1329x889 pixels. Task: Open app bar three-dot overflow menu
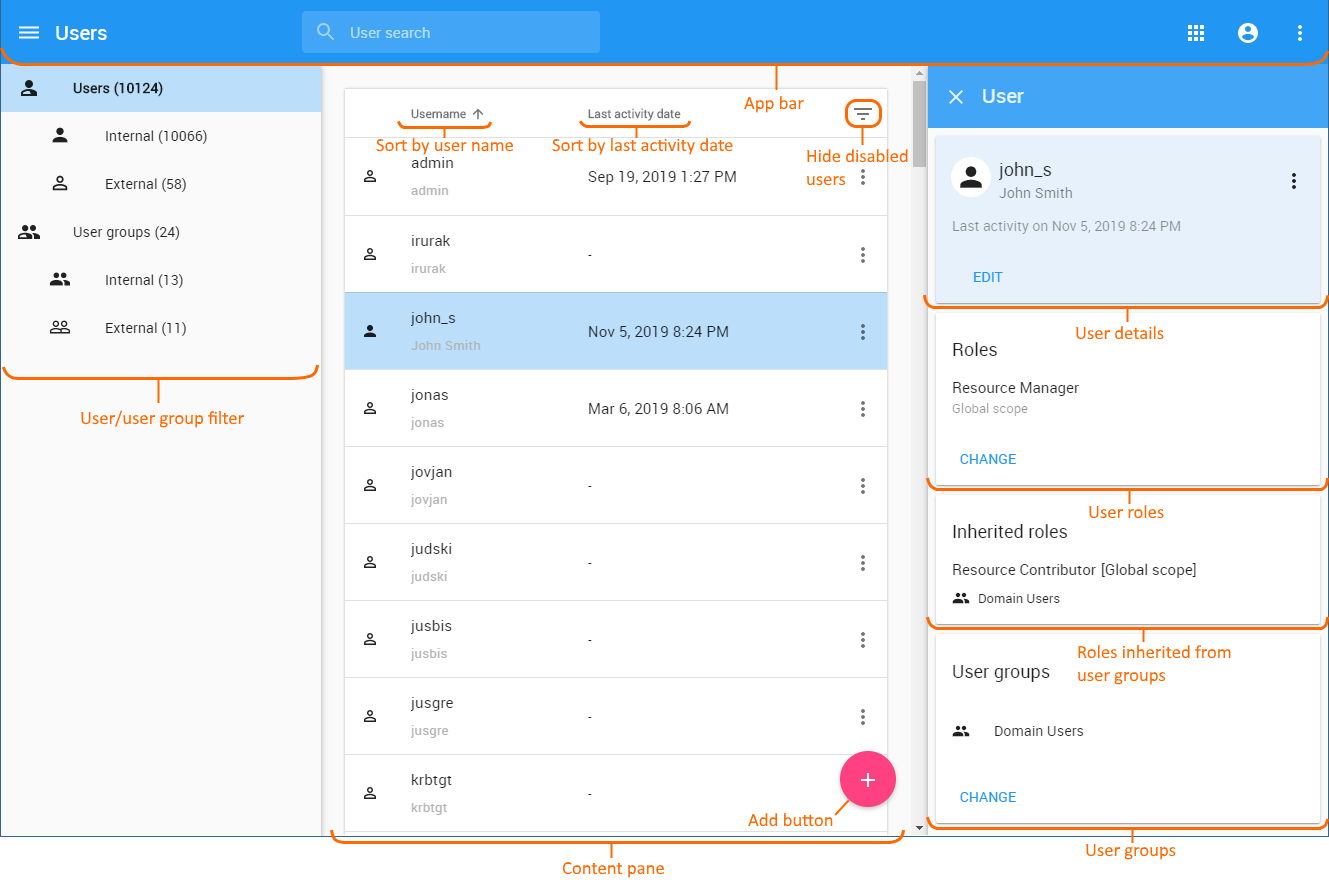point(1300,33)
